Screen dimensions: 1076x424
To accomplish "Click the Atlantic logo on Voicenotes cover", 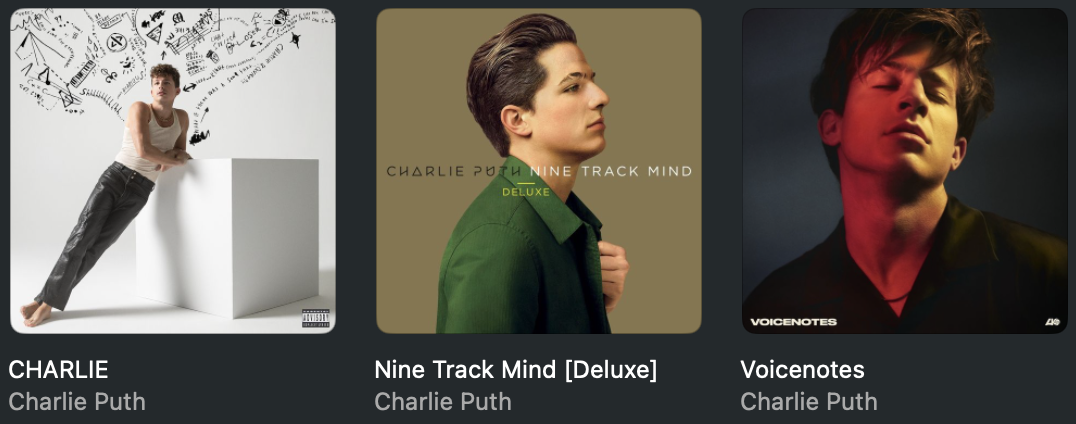I will [1051, 322].
